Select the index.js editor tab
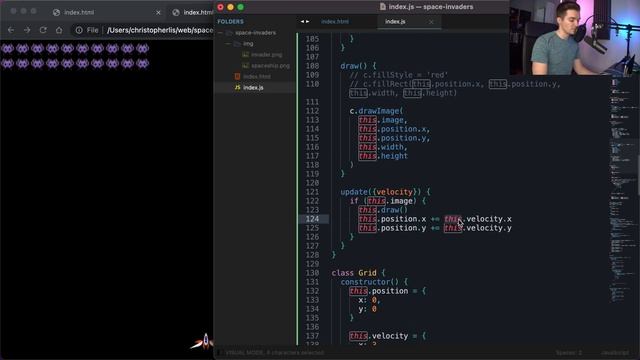The image size is (640, 360). pyautogui.click(x=395, y=22)
